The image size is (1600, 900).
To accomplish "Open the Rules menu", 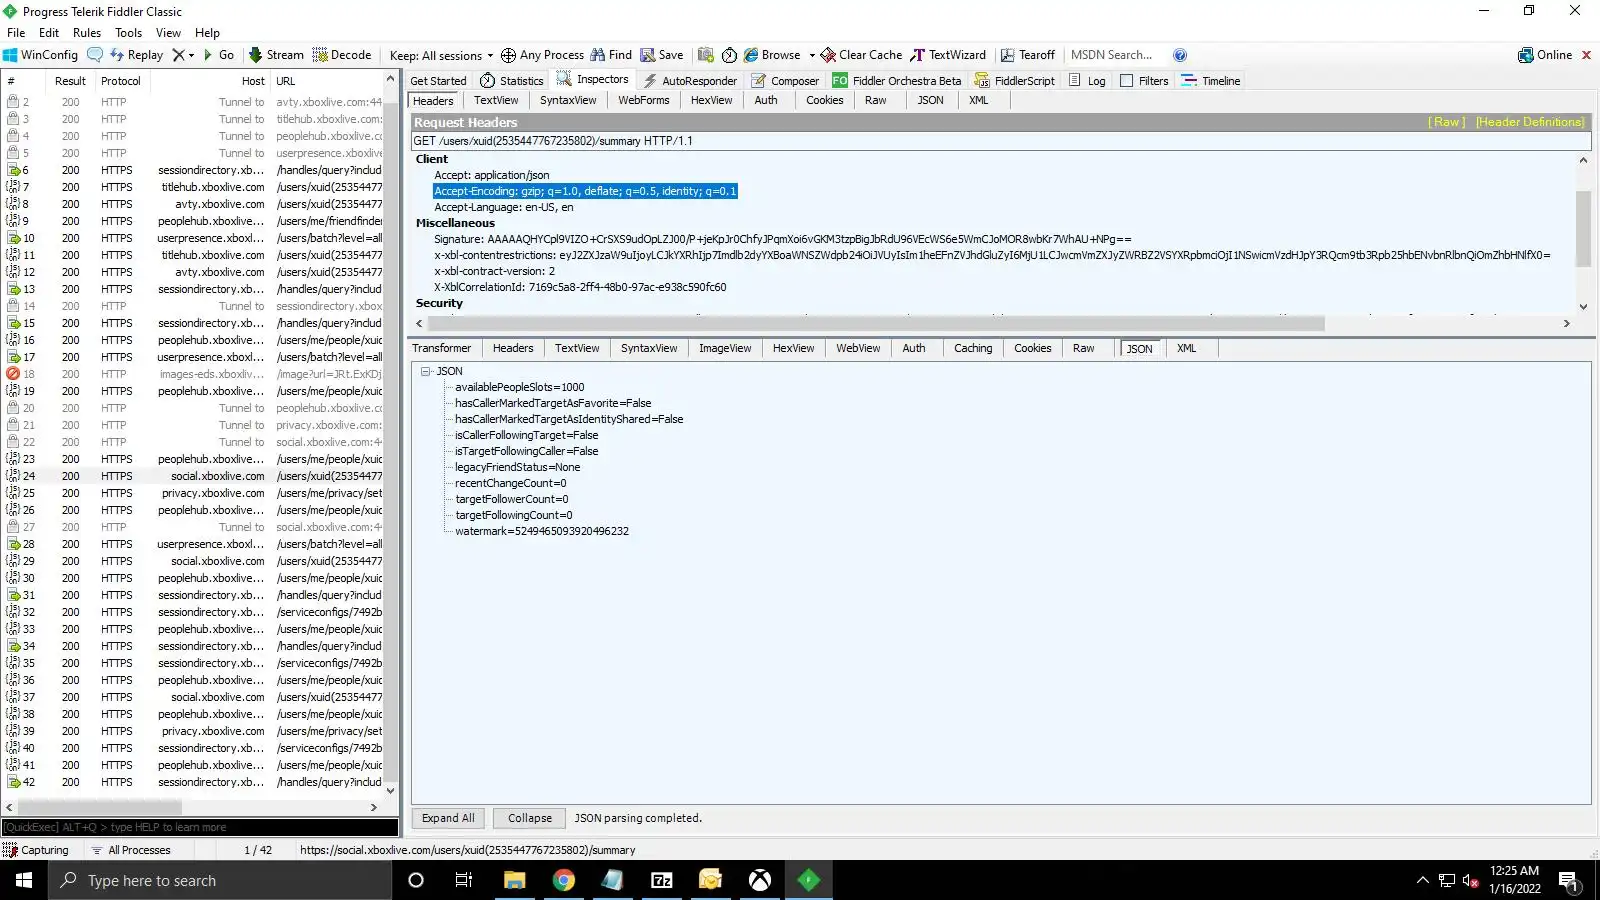I will 87,32.
